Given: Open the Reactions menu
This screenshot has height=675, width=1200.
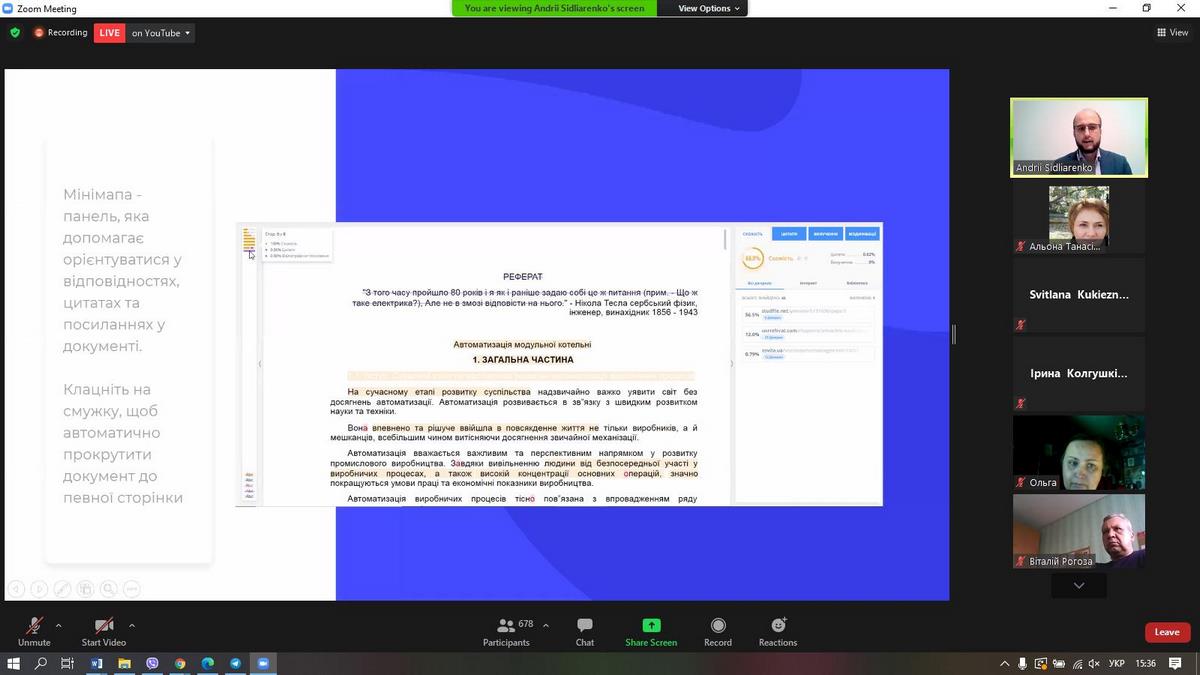Looking at the screenshot, I should coord(778,626).
